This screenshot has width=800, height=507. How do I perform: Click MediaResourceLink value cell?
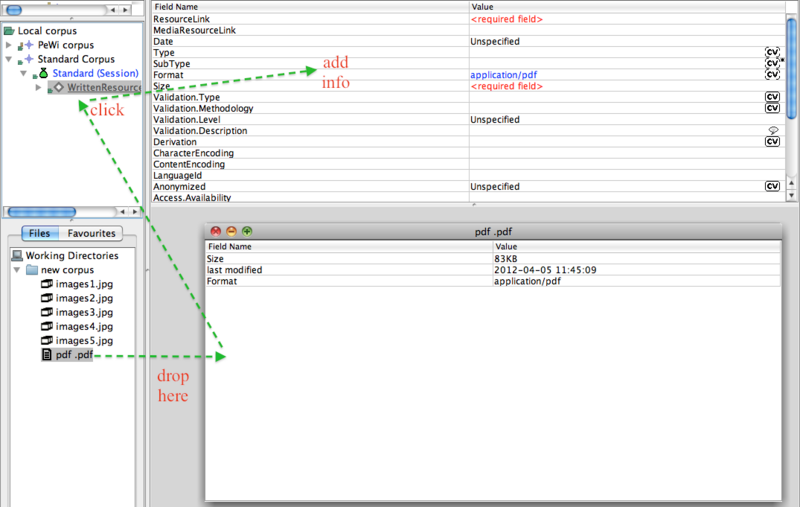click(x=627, y=30)
